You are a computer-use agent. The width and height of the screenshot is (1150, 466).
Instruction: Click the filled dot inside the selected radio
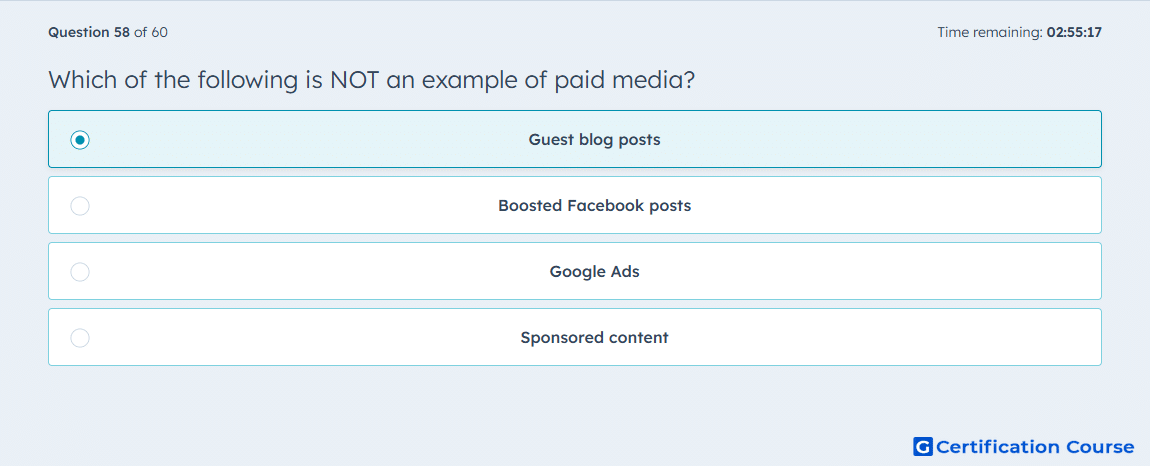80,139
